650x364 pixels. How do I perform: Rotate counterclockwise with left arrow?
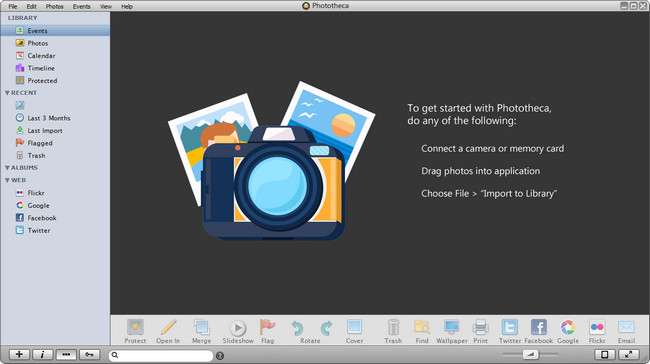point(297,328)
